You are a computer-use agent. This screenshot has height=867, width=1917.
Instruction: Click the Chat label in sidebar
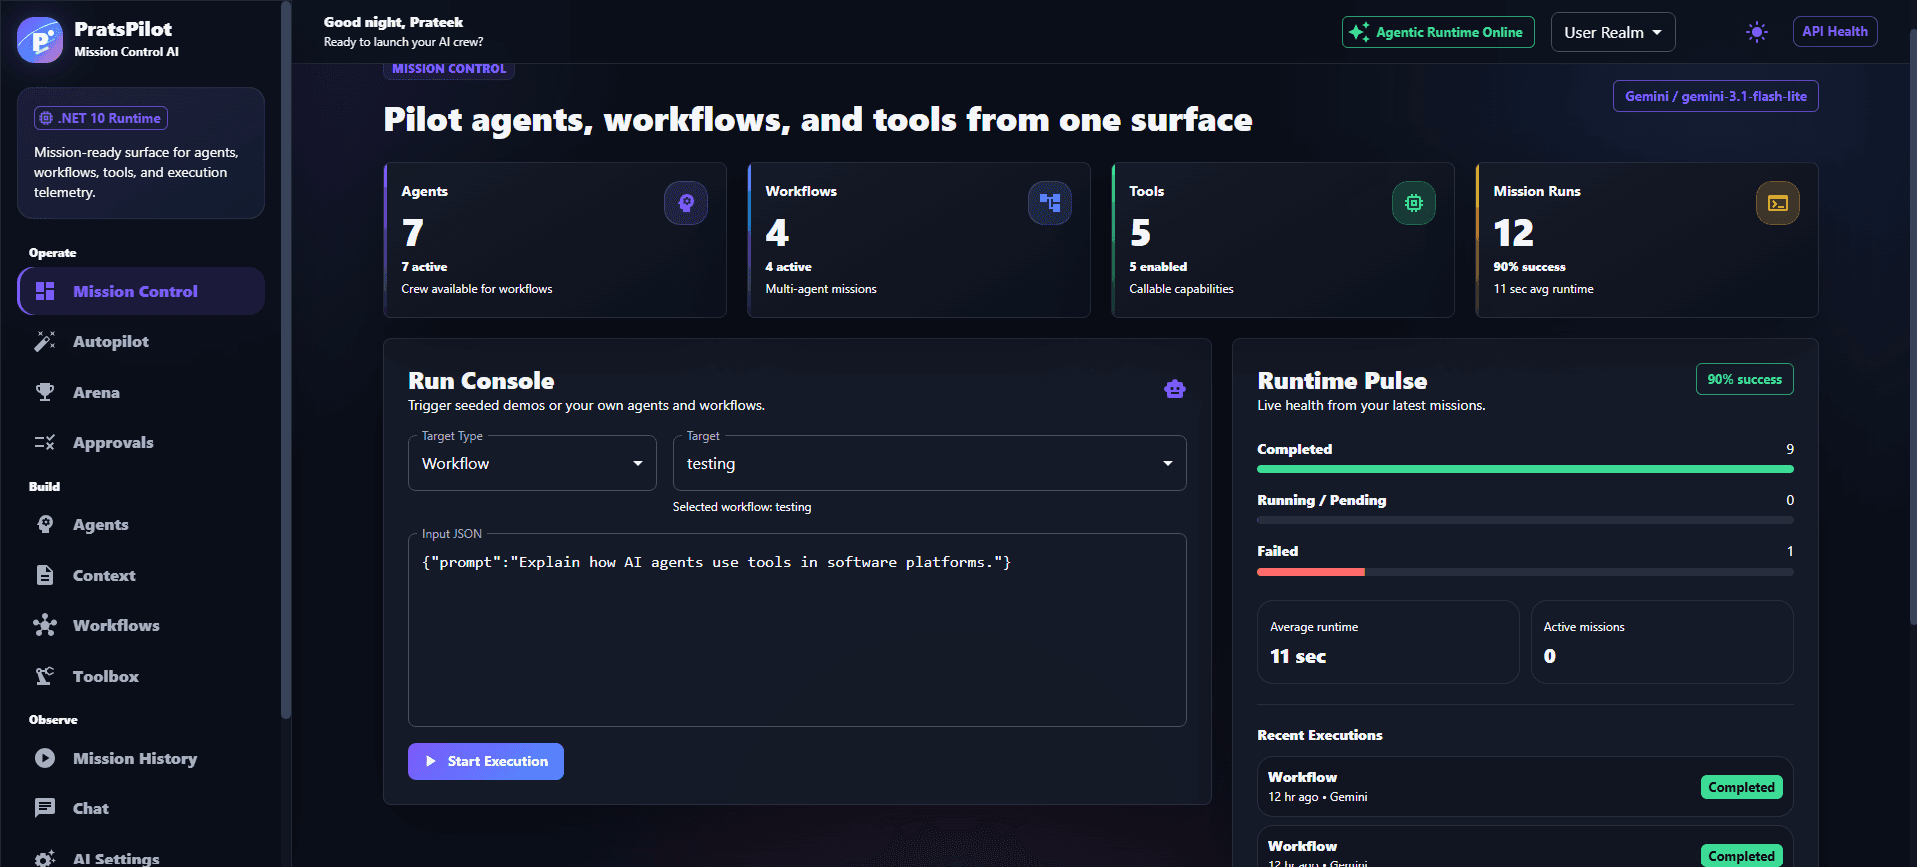[x=91, y=808]
